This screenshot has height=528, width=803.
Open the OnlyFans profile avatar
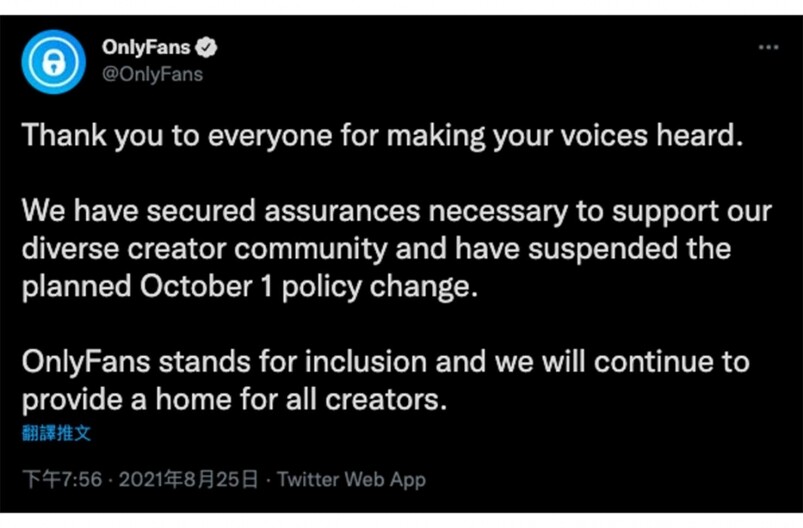[x=53, y=62]
